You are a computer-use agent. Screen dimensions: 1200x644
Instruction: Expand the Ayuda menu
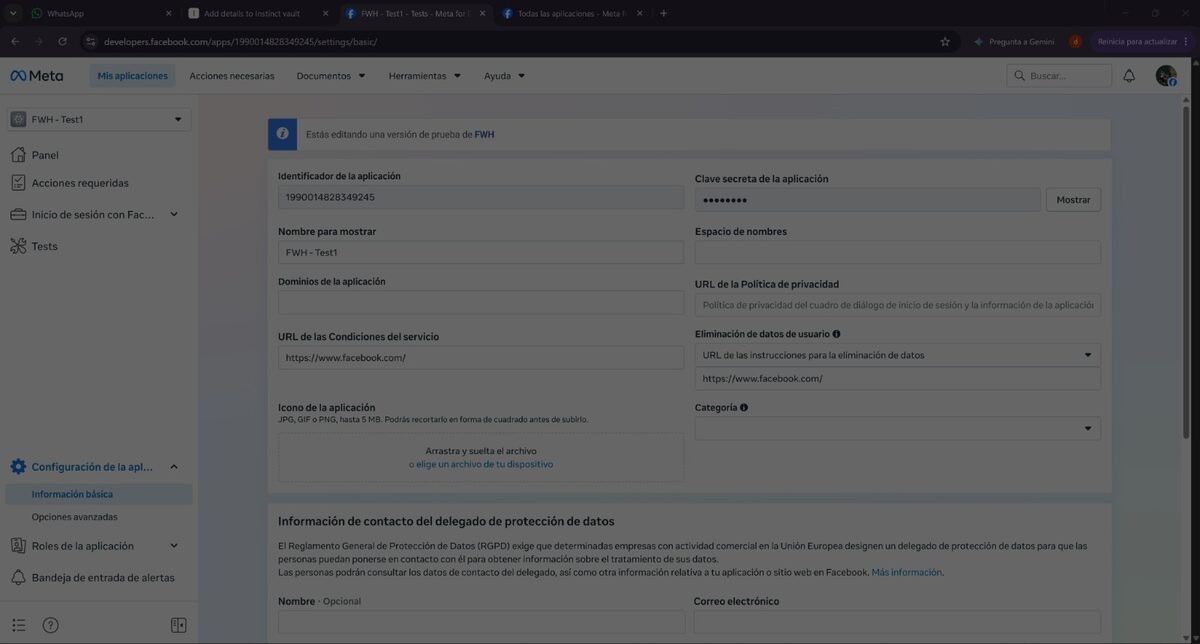coord(505,76)
